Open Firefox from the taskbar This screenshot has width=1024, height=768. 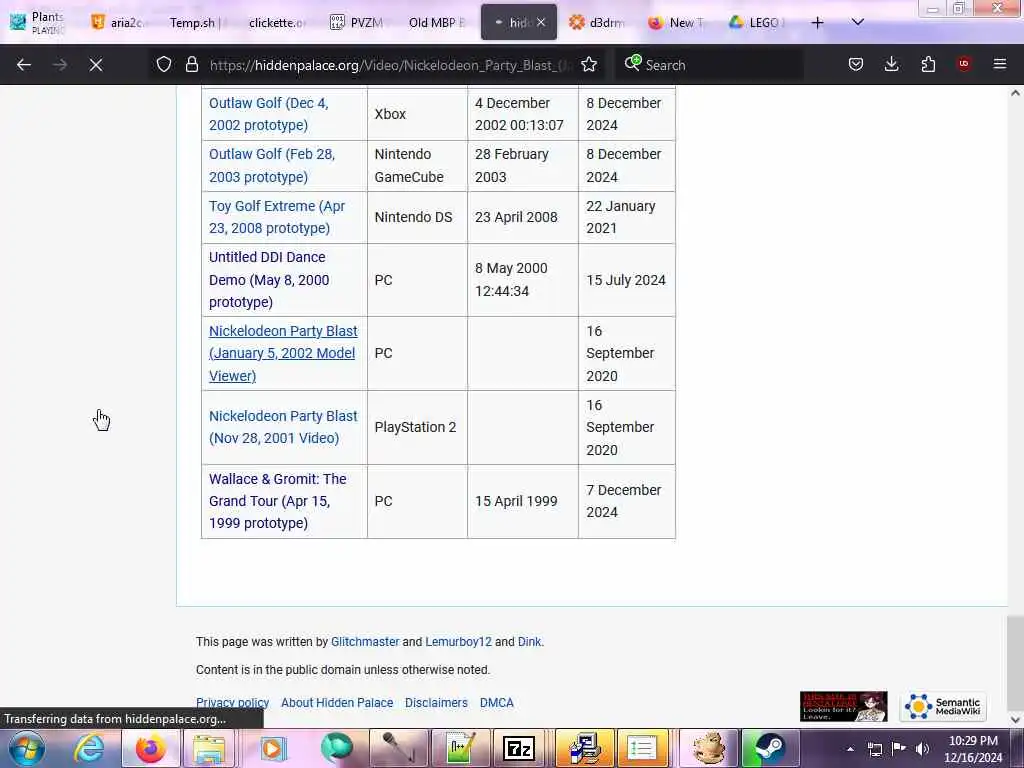coord(150,748)
